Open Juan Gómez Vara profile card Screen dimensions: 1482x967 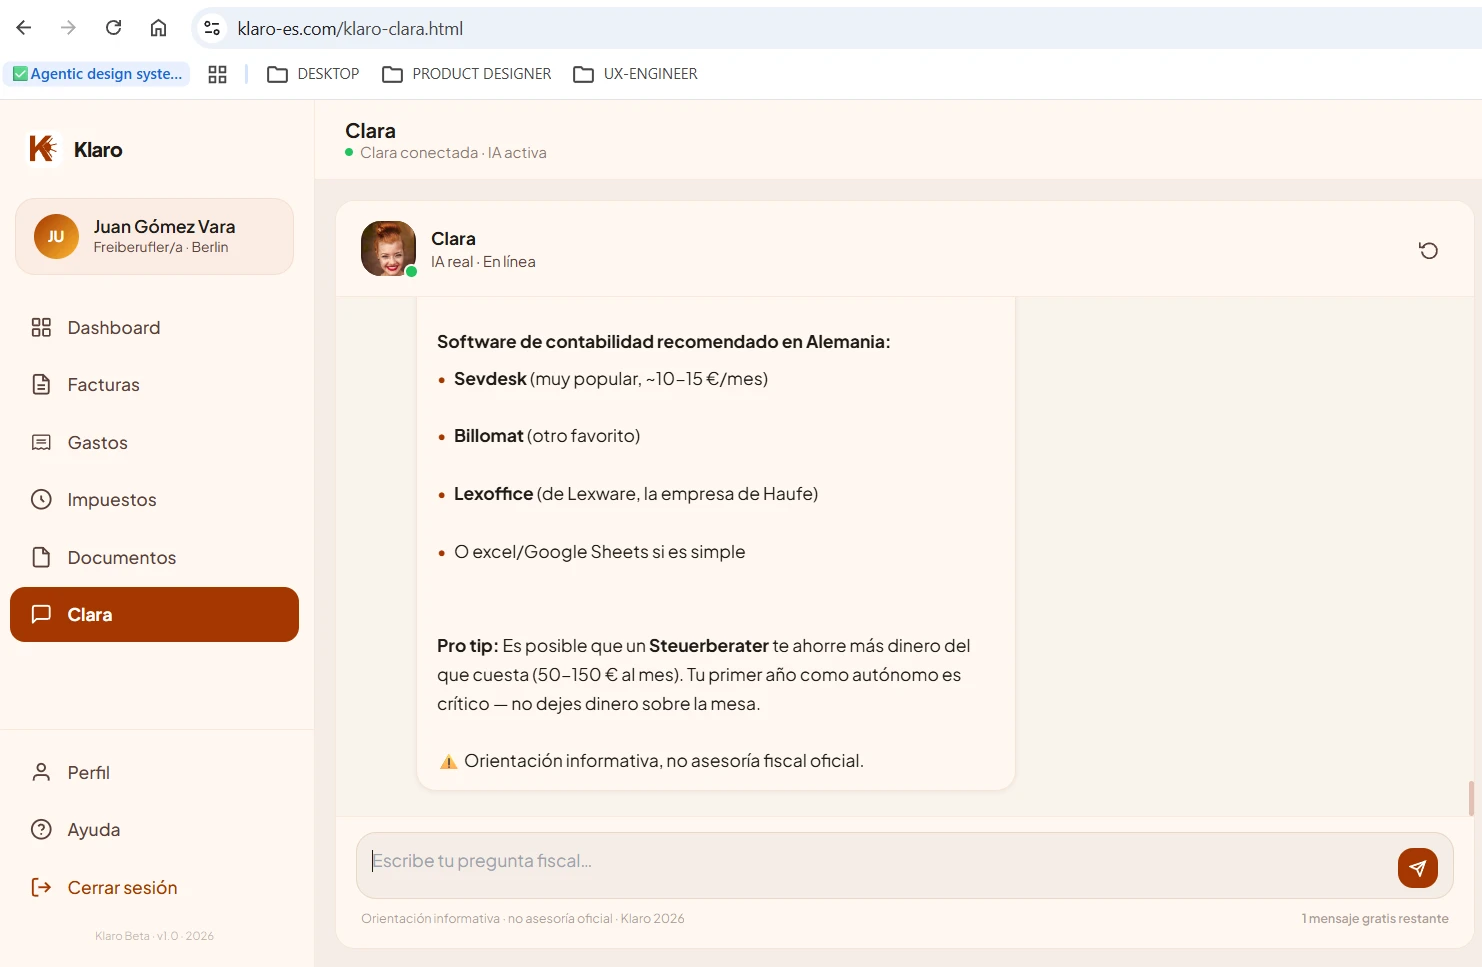154,236
